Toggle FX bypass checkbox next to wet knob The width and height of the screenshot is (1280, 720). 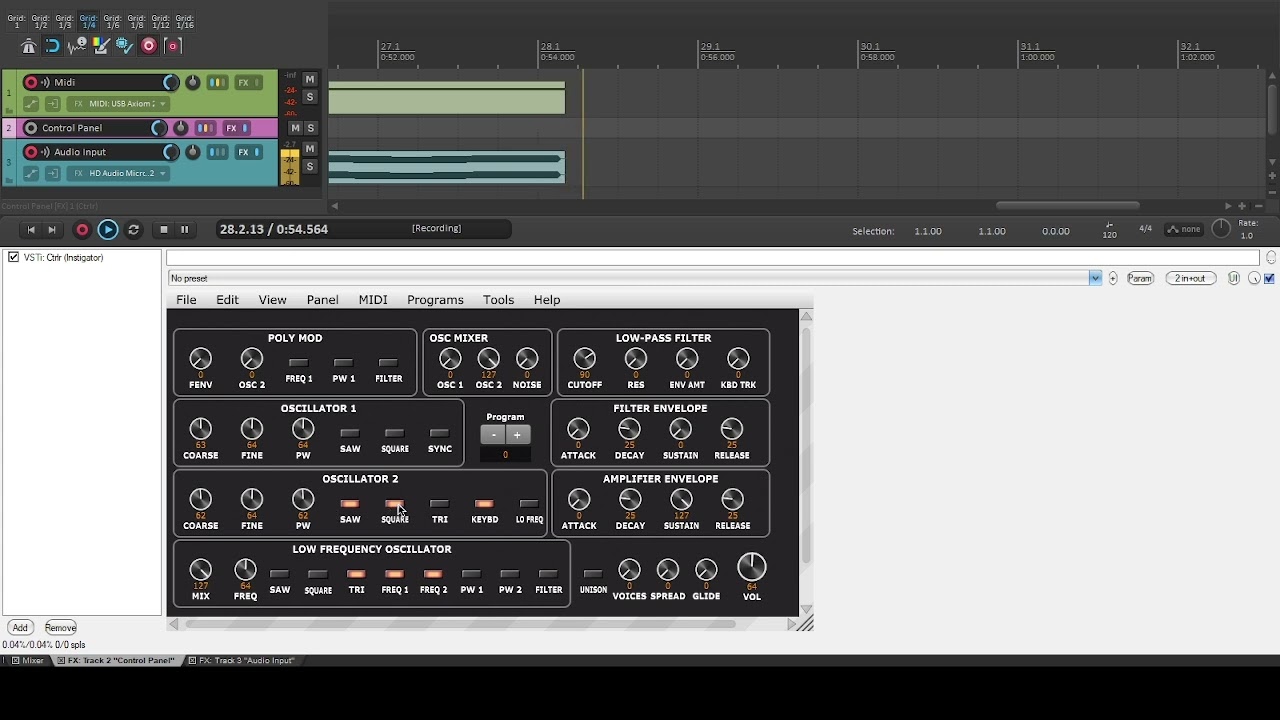pos(1269,279)
